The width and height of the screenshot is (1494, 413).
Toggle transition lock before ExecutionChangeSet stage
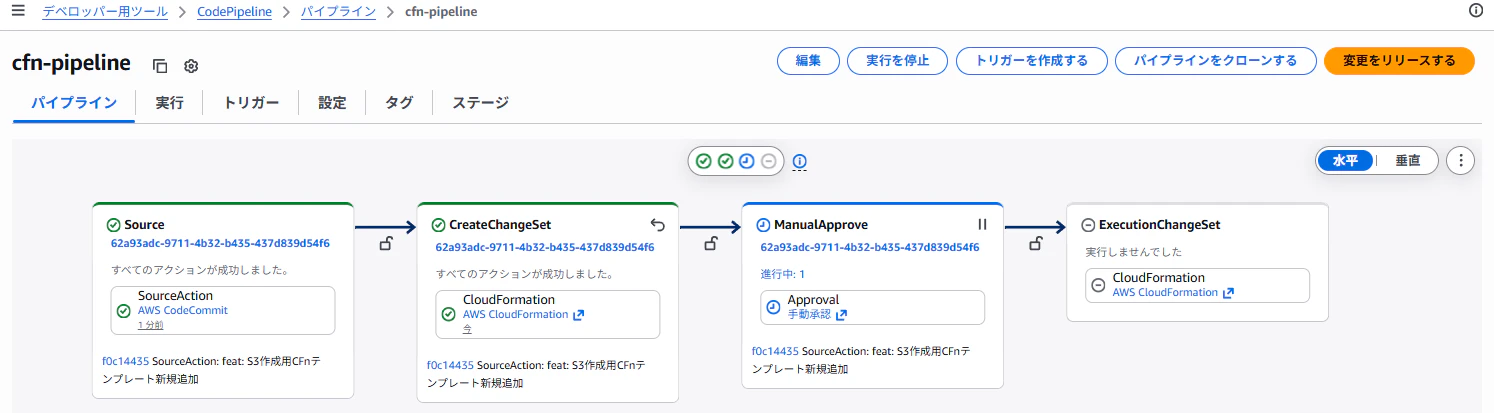(x=1036, y=243)
